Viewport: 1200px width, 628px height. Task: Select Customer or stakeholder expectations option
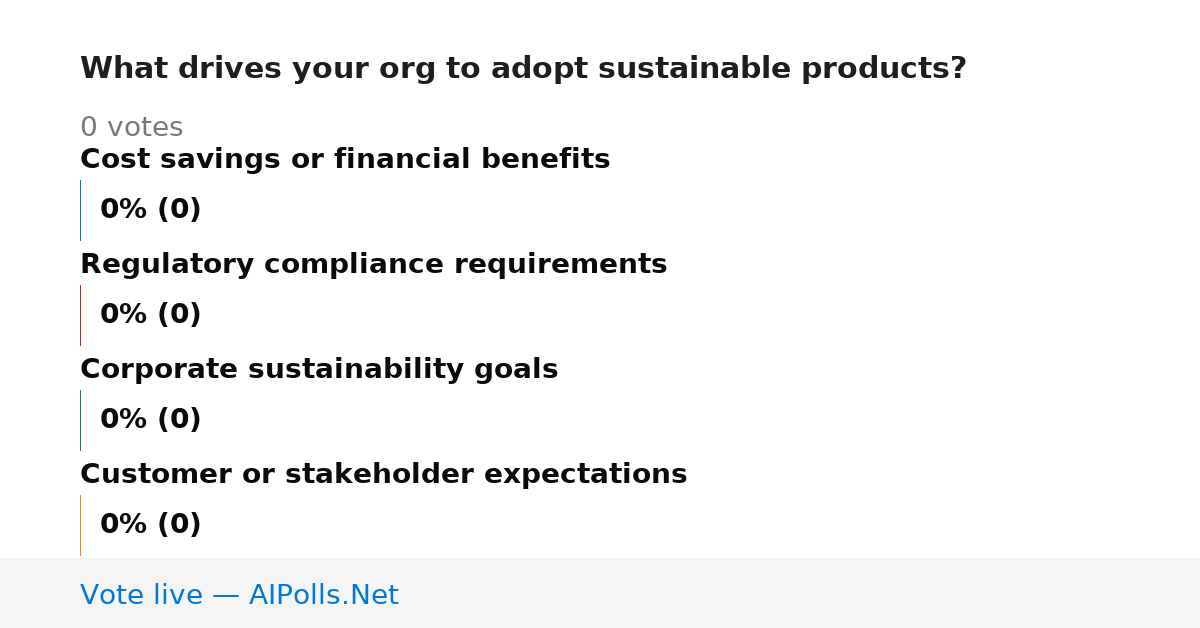[x=383, y=474]
